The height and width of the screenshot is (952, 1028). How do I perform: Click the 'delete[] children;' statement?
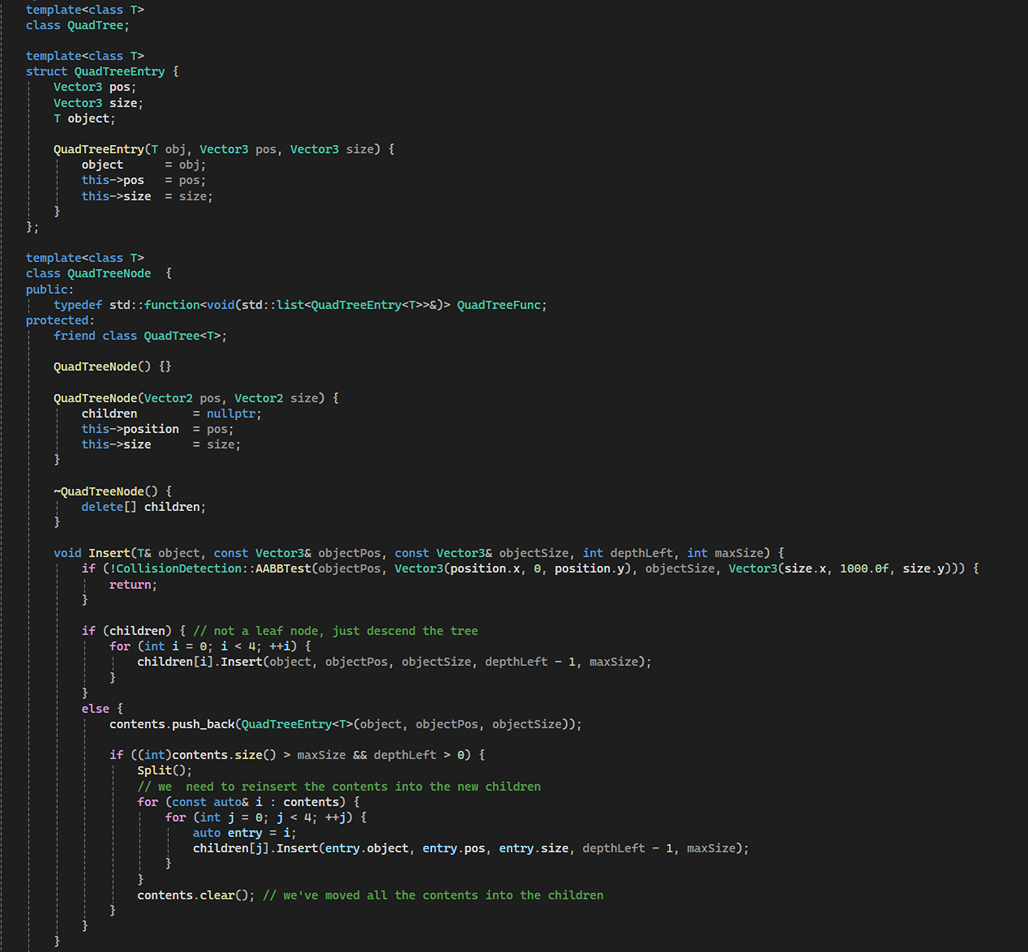(143, 507)
